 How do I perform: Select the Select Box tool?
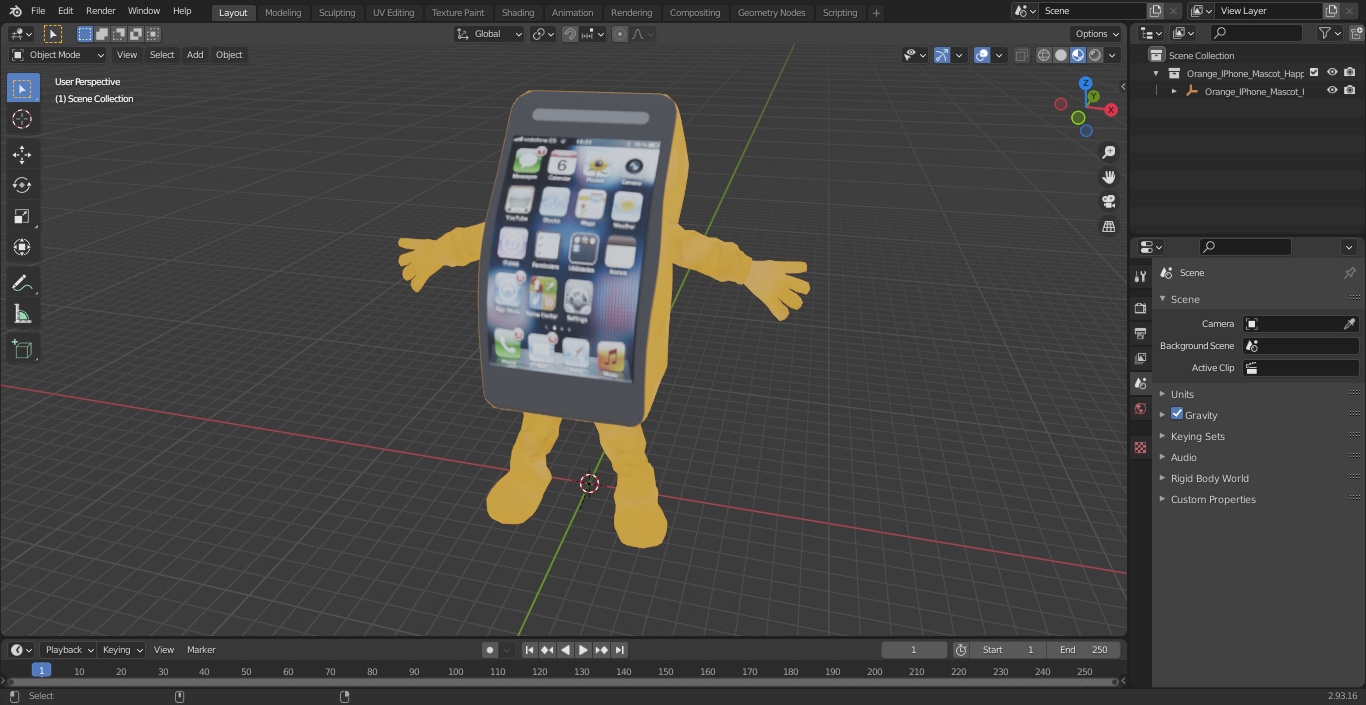tap(22, 88)
